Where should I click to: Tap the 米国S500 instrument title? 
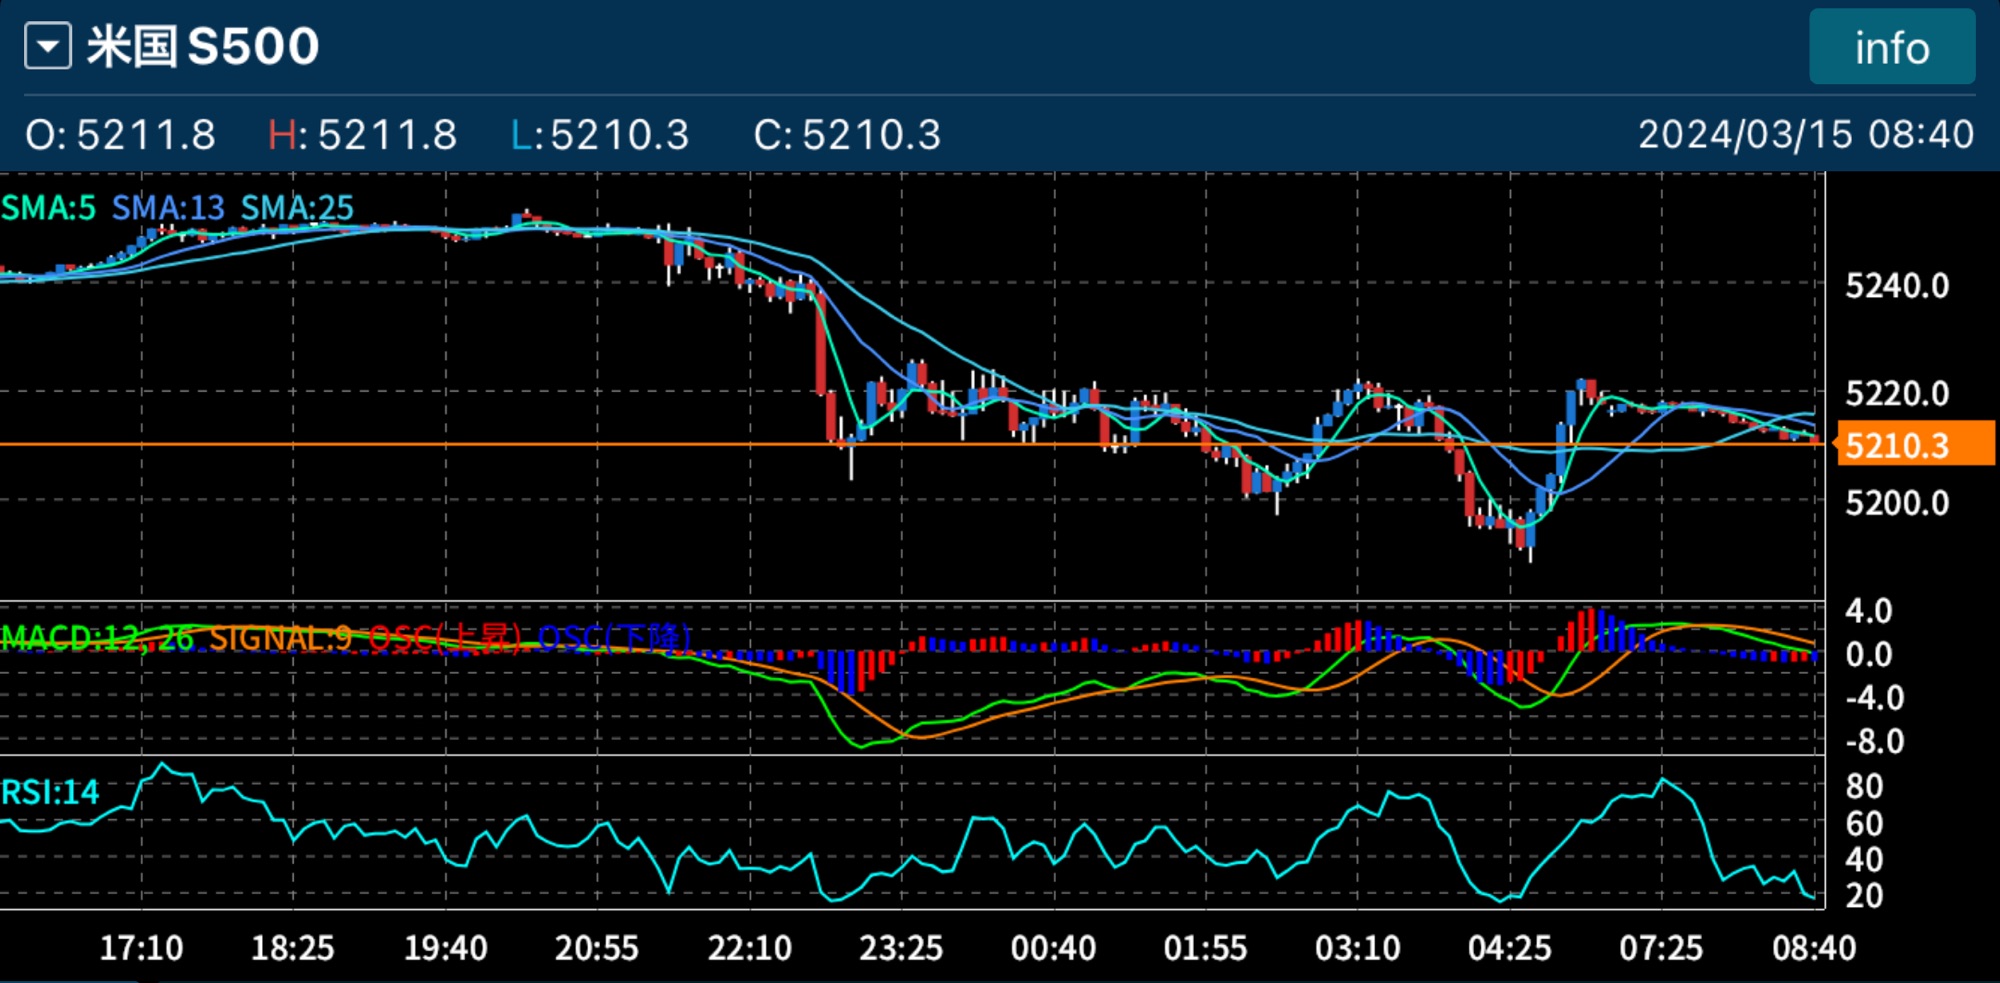pos(203,47)
